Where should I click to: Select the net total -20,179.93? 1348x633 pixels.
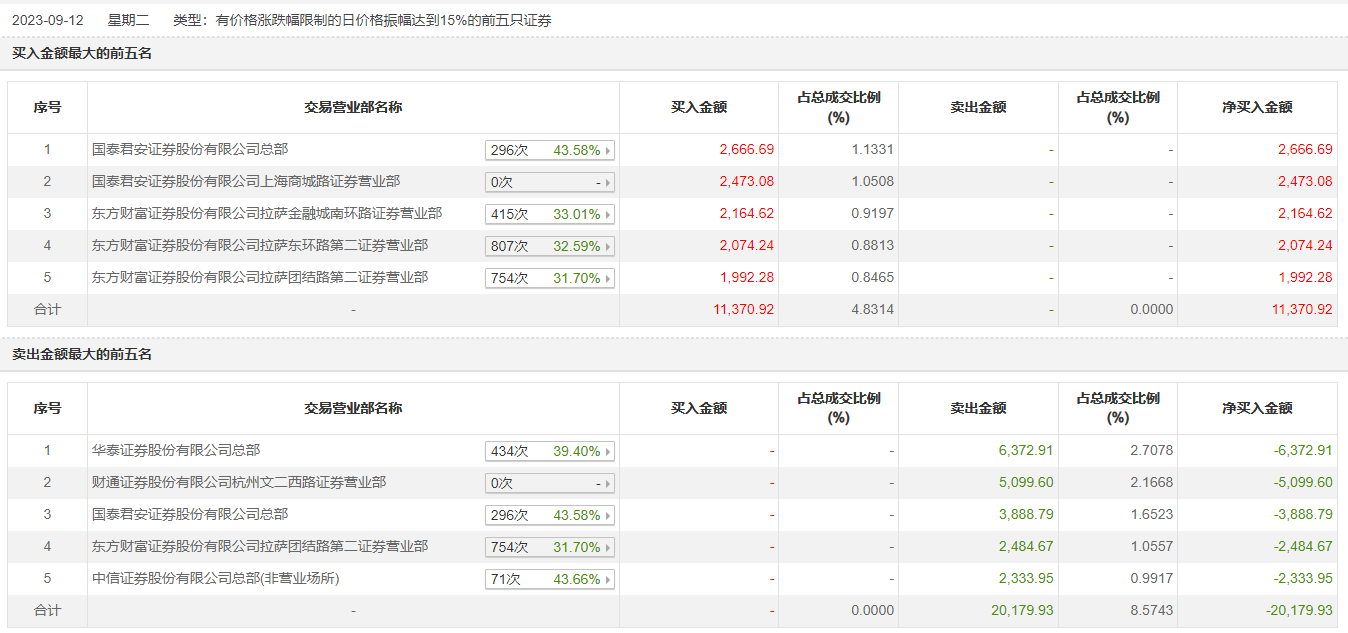tap(1300, 611)
